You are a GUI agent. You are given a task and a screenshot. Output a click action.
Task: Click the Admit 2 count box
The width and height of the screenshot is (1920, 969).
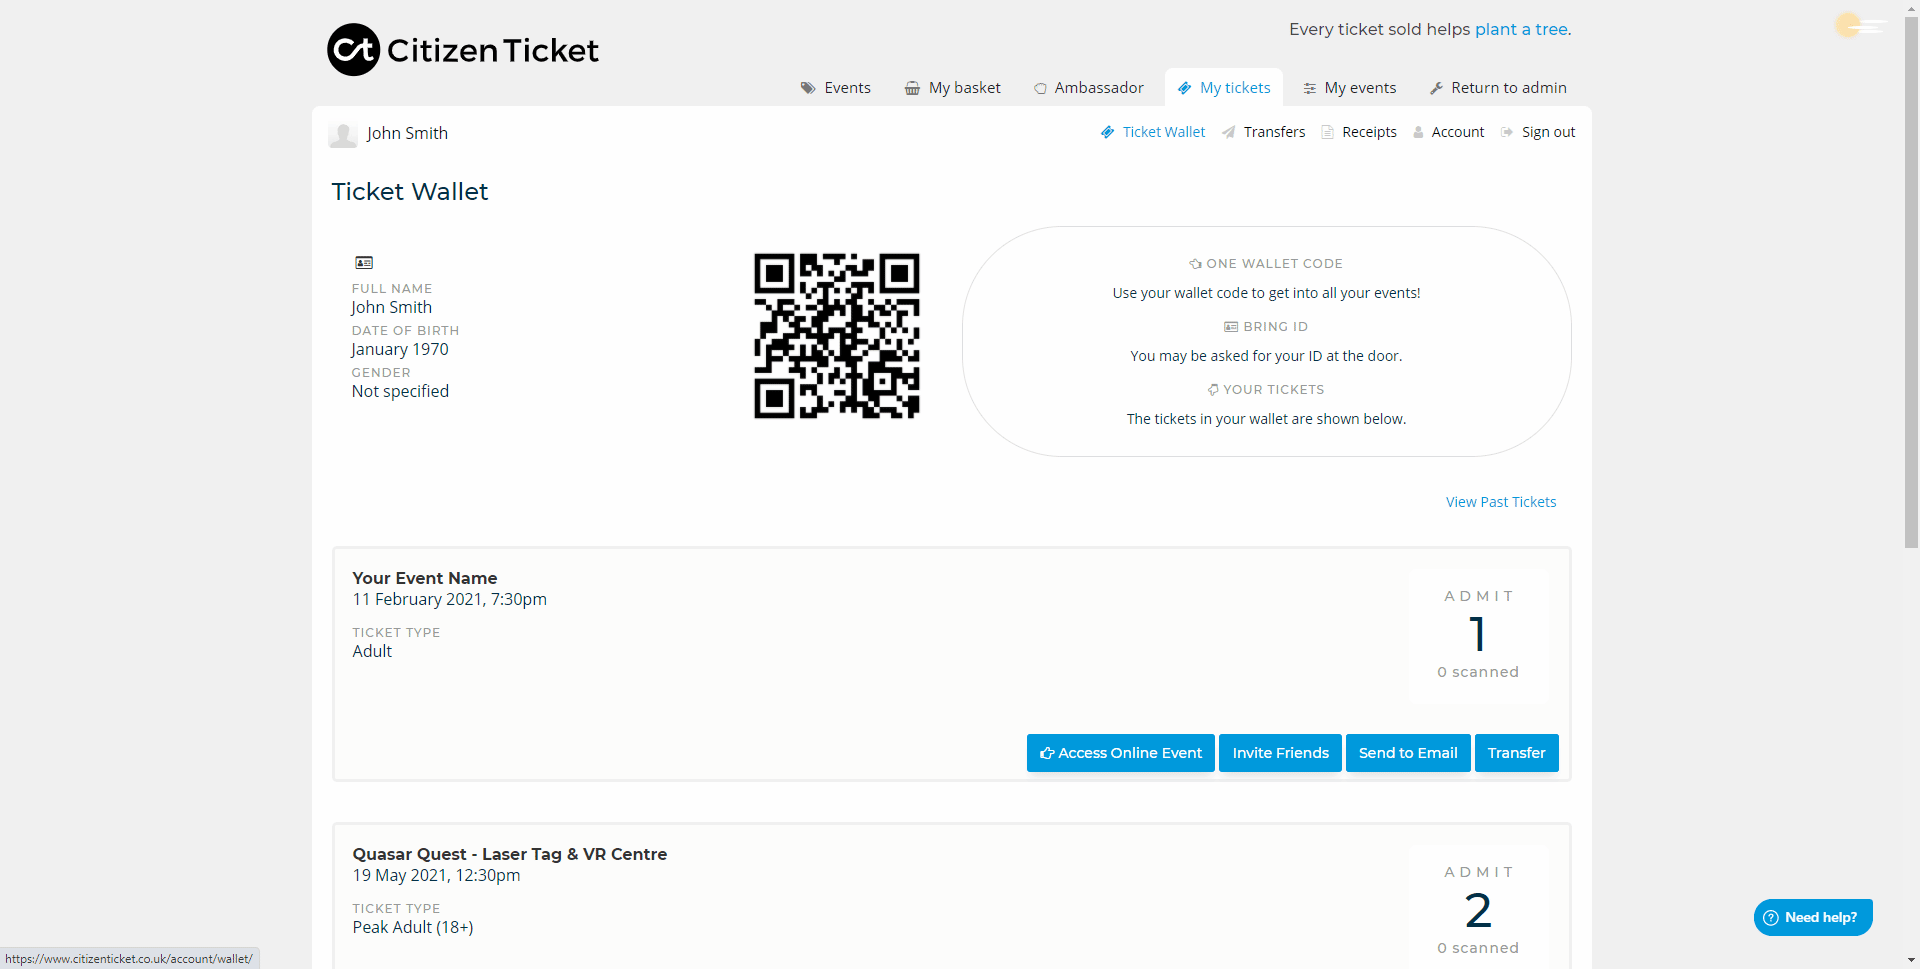click(x=1479, y=908)
